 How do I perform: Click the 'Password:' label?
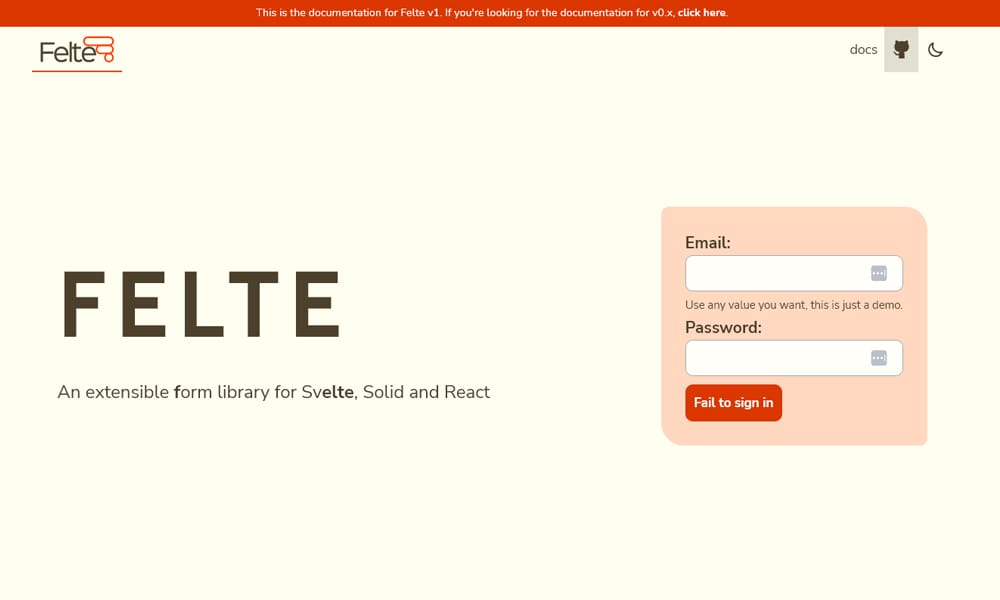coord(723,327)
